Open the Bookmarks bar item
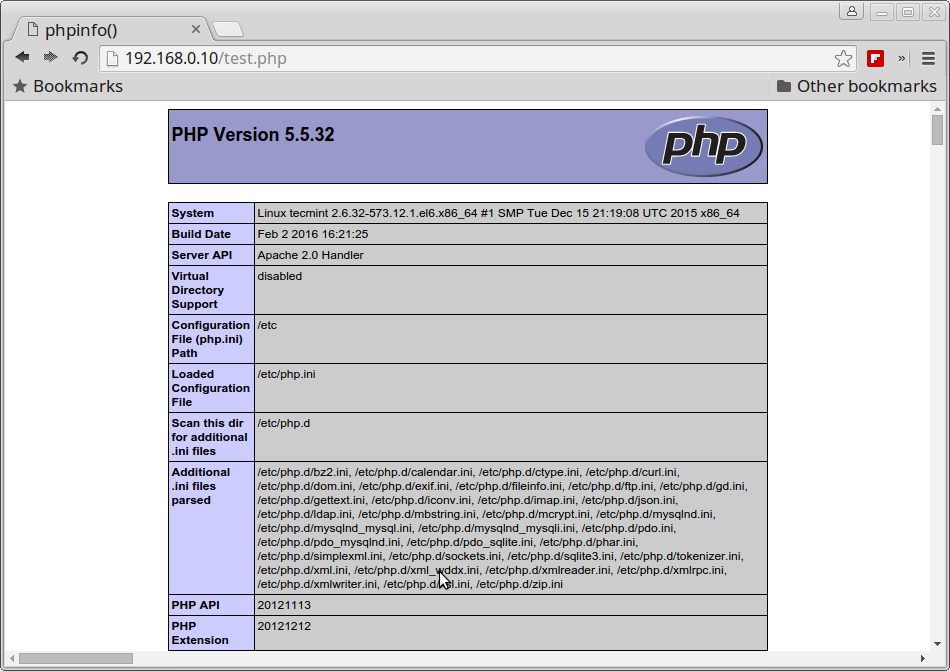 [67, 86]
